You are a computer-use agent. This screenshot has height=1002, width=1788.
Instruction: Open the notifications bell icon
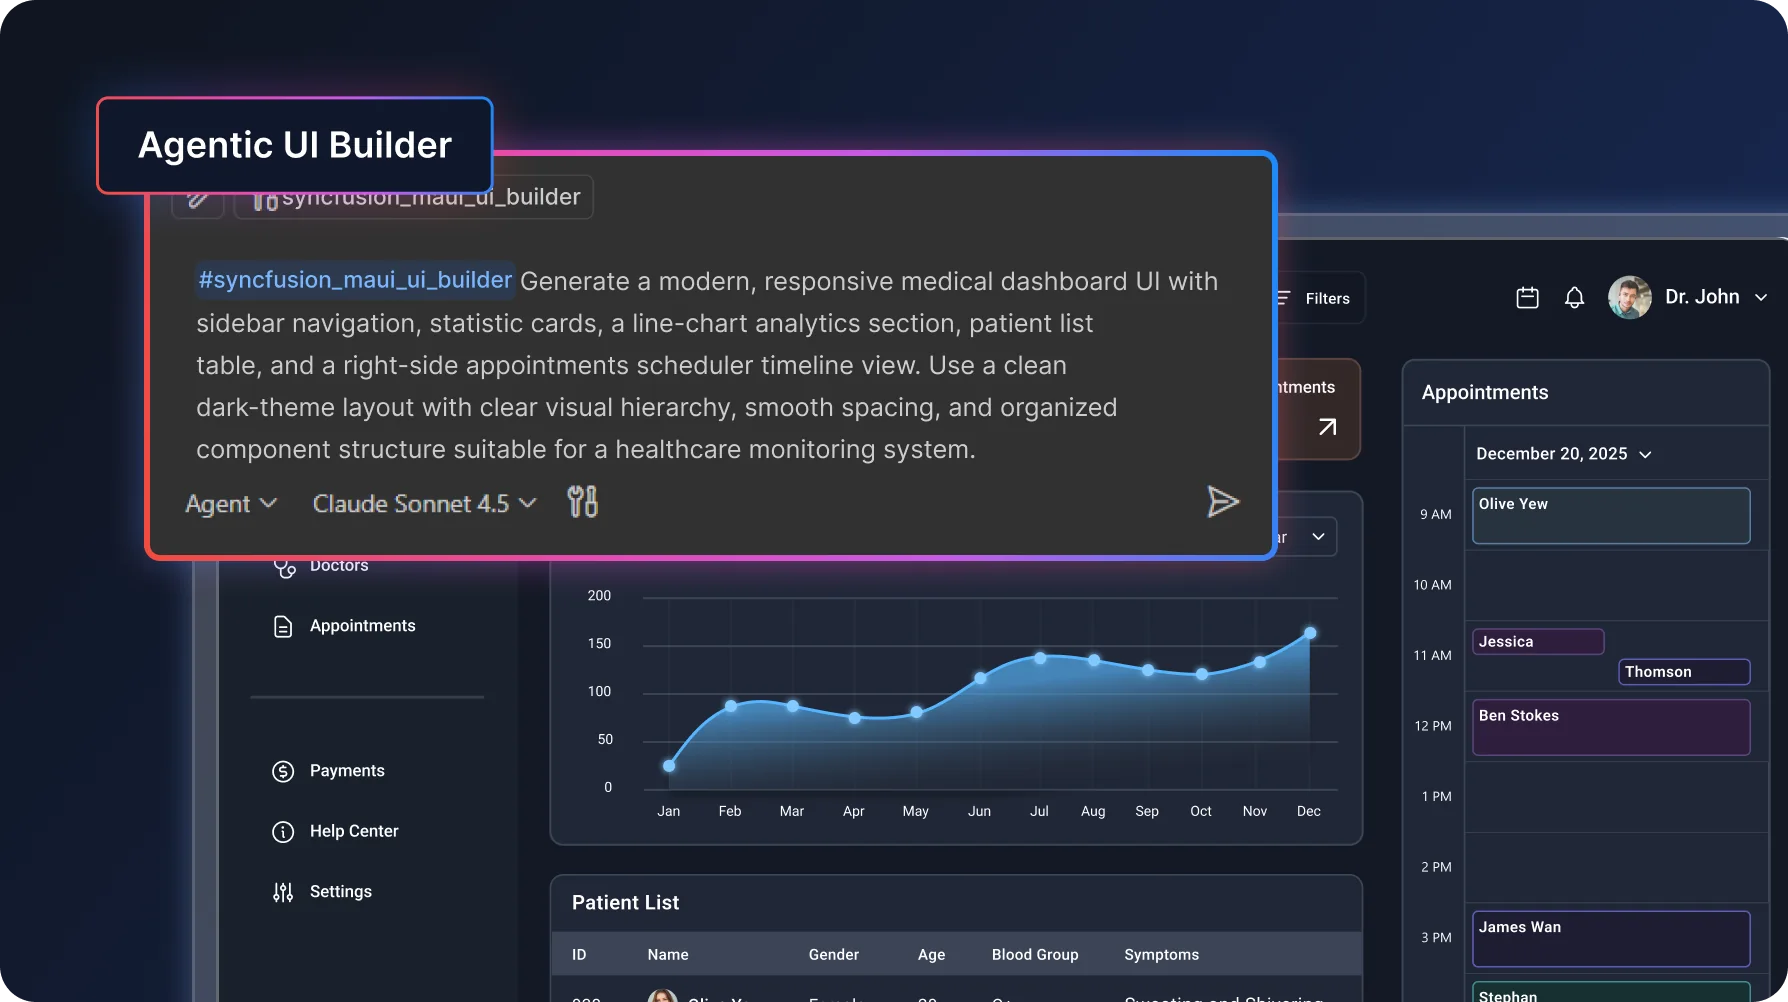coord(1574,298)
